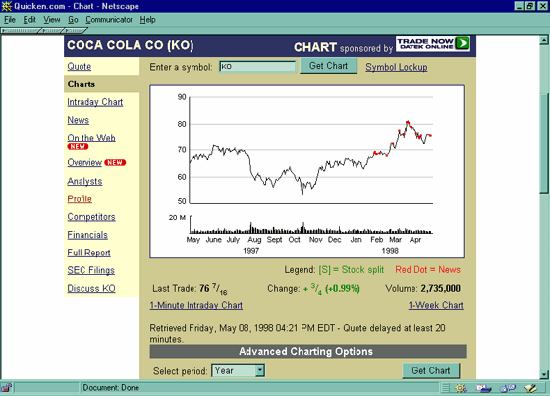
Task: Open the Discussion groups component bar icon
Action: (508, 388)
